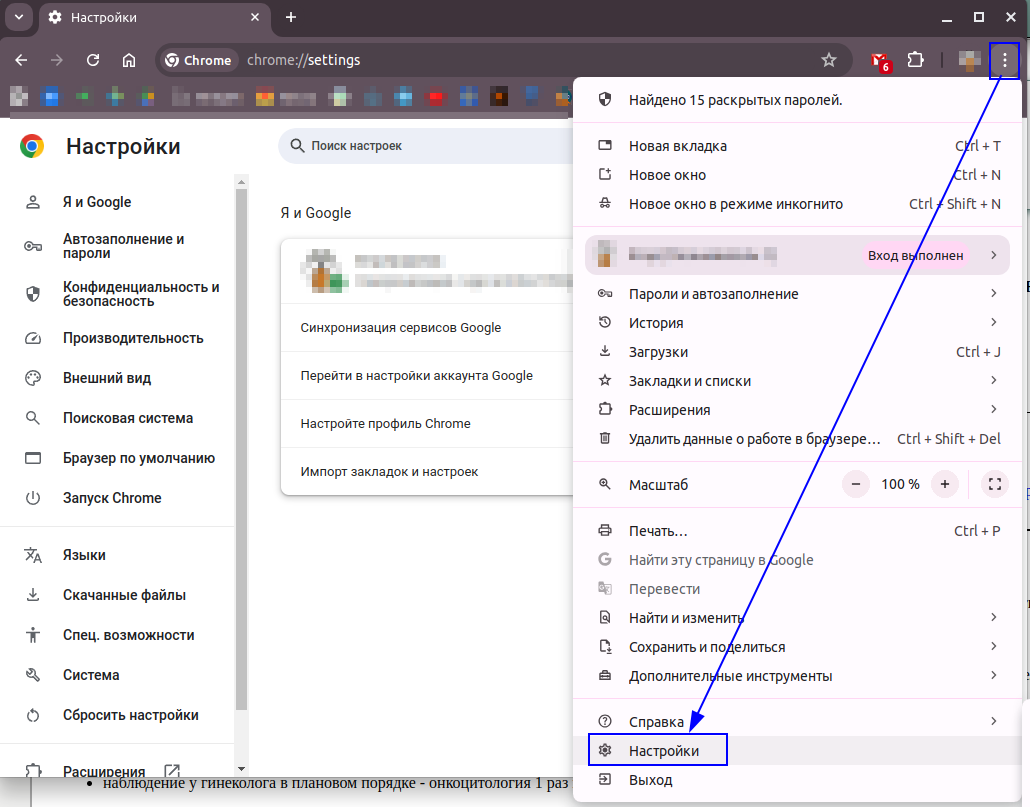Open Конфиденциальность и безопасность in the sidebar

pyautogui.click(x=140, y=293)
